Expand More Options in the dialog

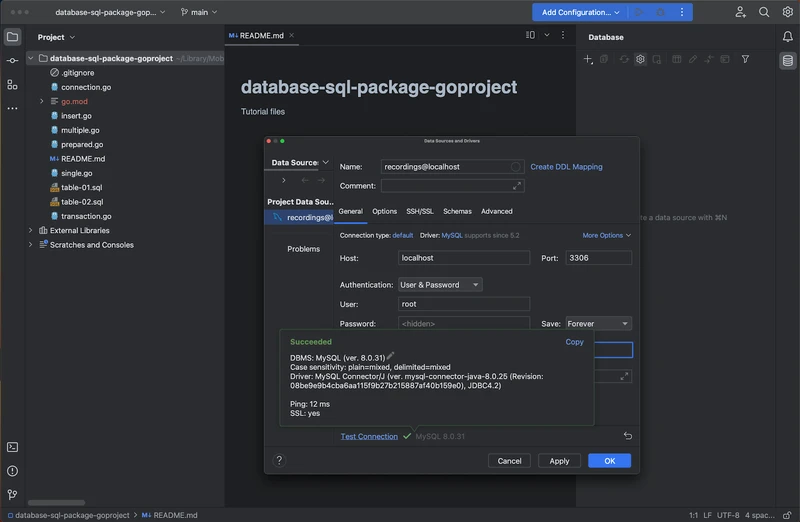606,235
